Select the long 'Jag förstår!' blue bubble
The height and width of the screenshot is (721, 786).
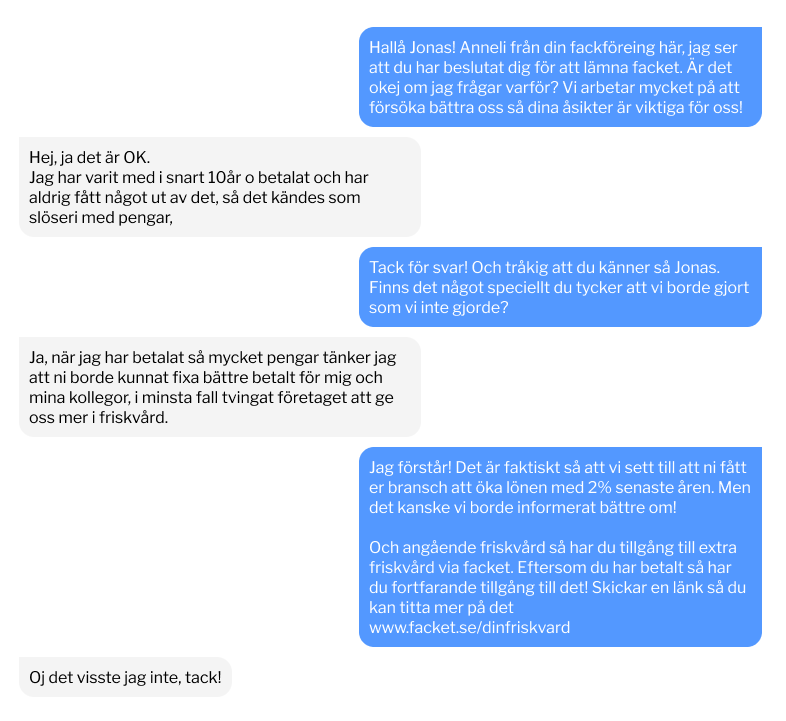[x=560, y=547]
